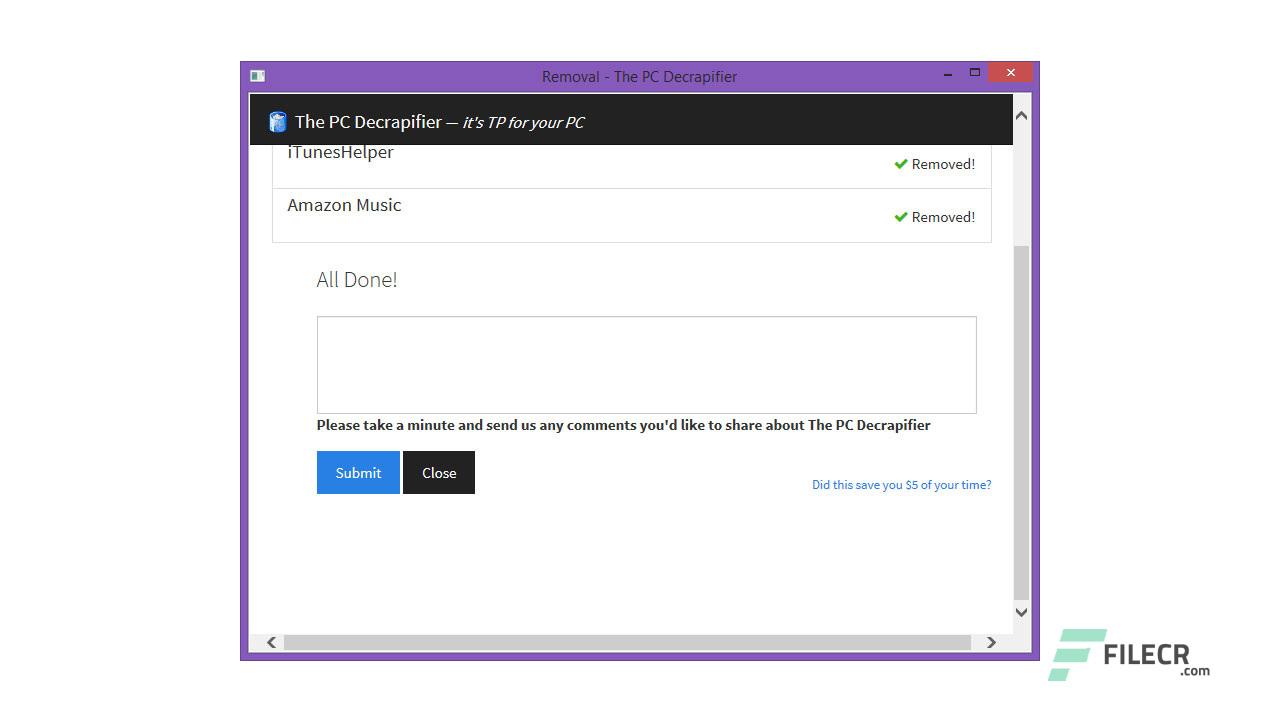Click the 'it's TP for your PC' tagline
The width and height of the screenshot is (1280, 720).
click(523, 123)
